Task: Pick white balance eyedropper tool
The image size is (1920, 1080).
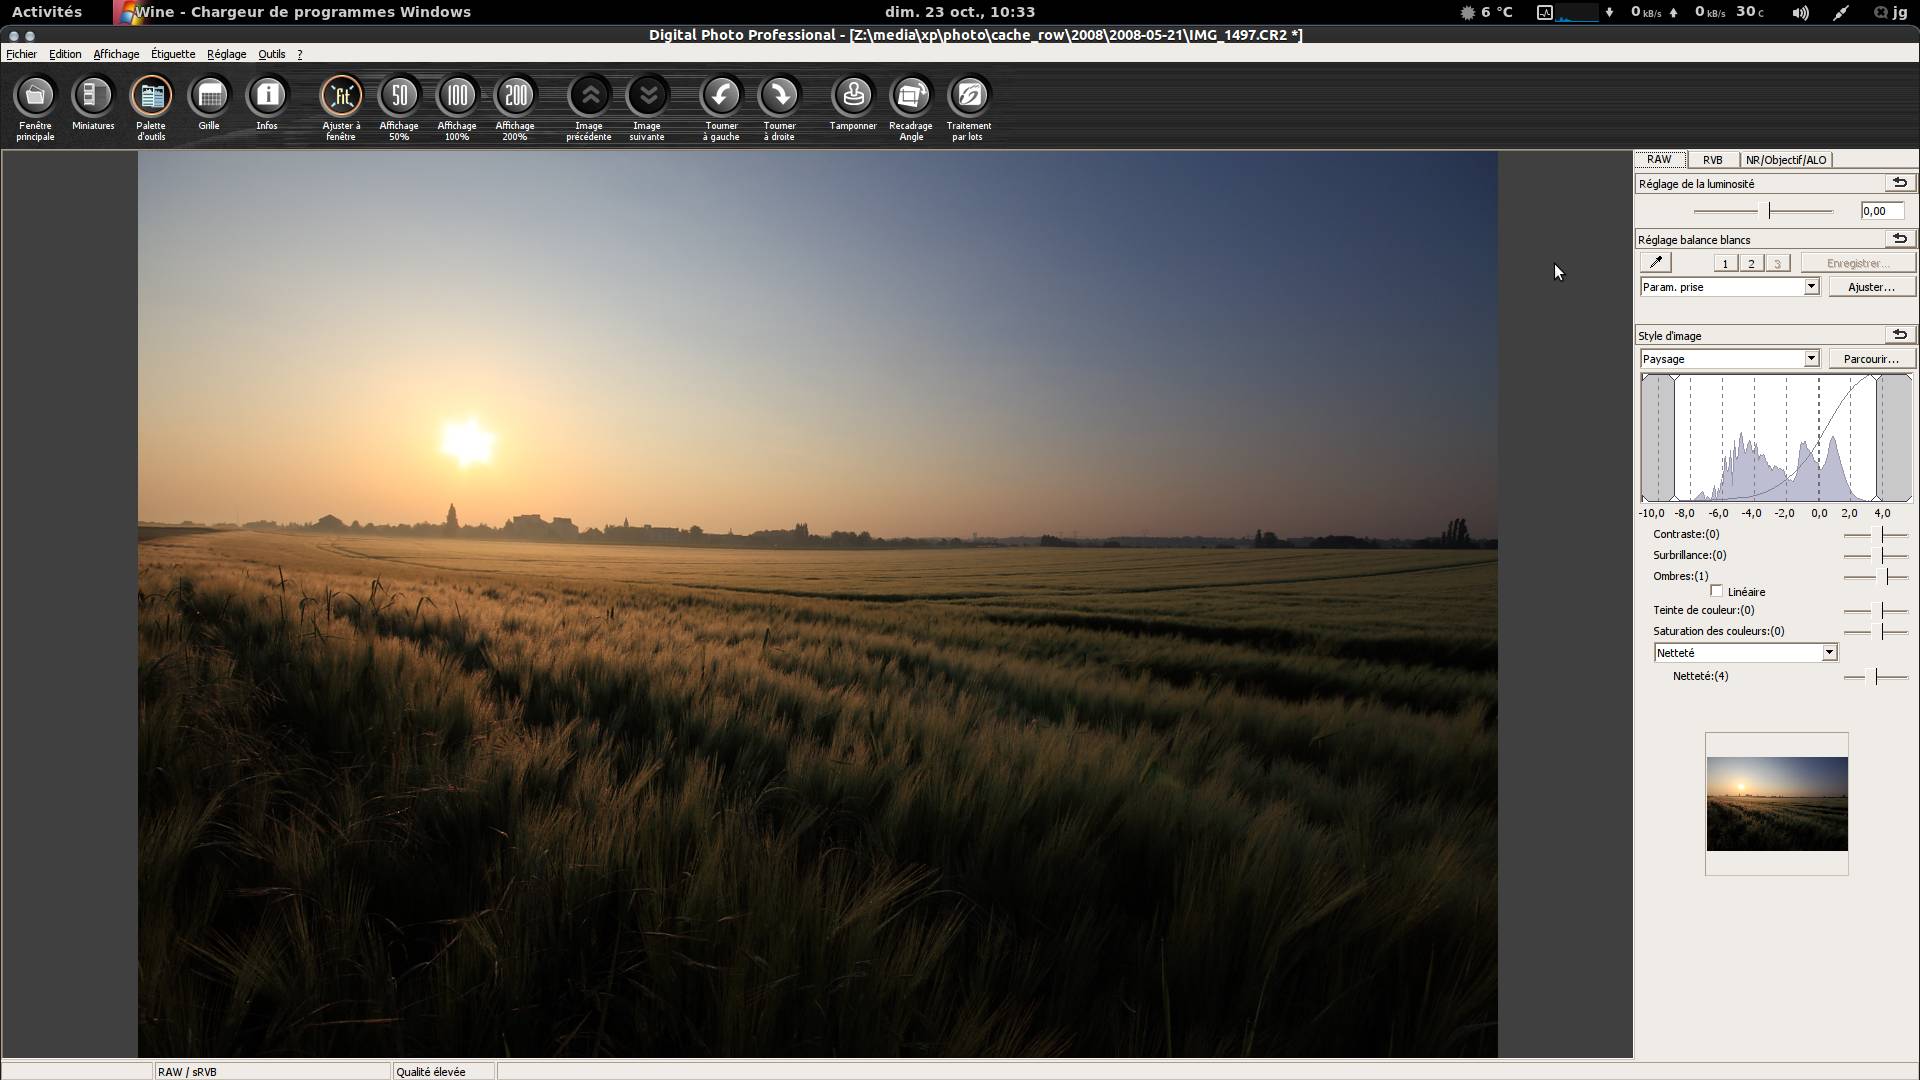Action: coord(1655,263)
